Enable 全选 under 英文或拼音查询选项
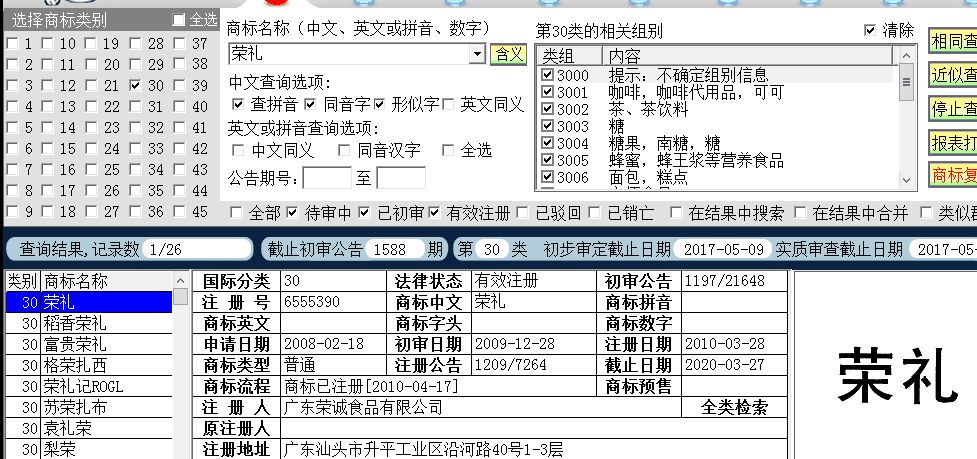 pos(448,150)
